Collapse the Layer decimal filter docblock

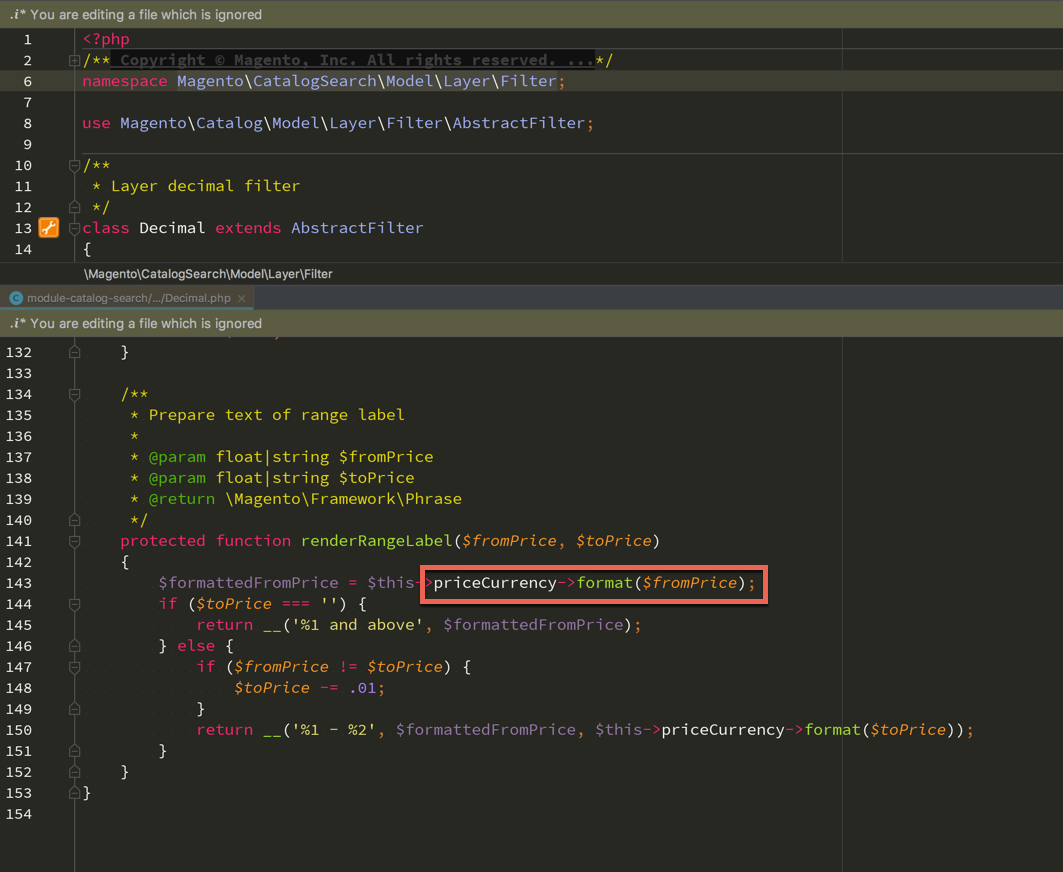click(73, 165)
